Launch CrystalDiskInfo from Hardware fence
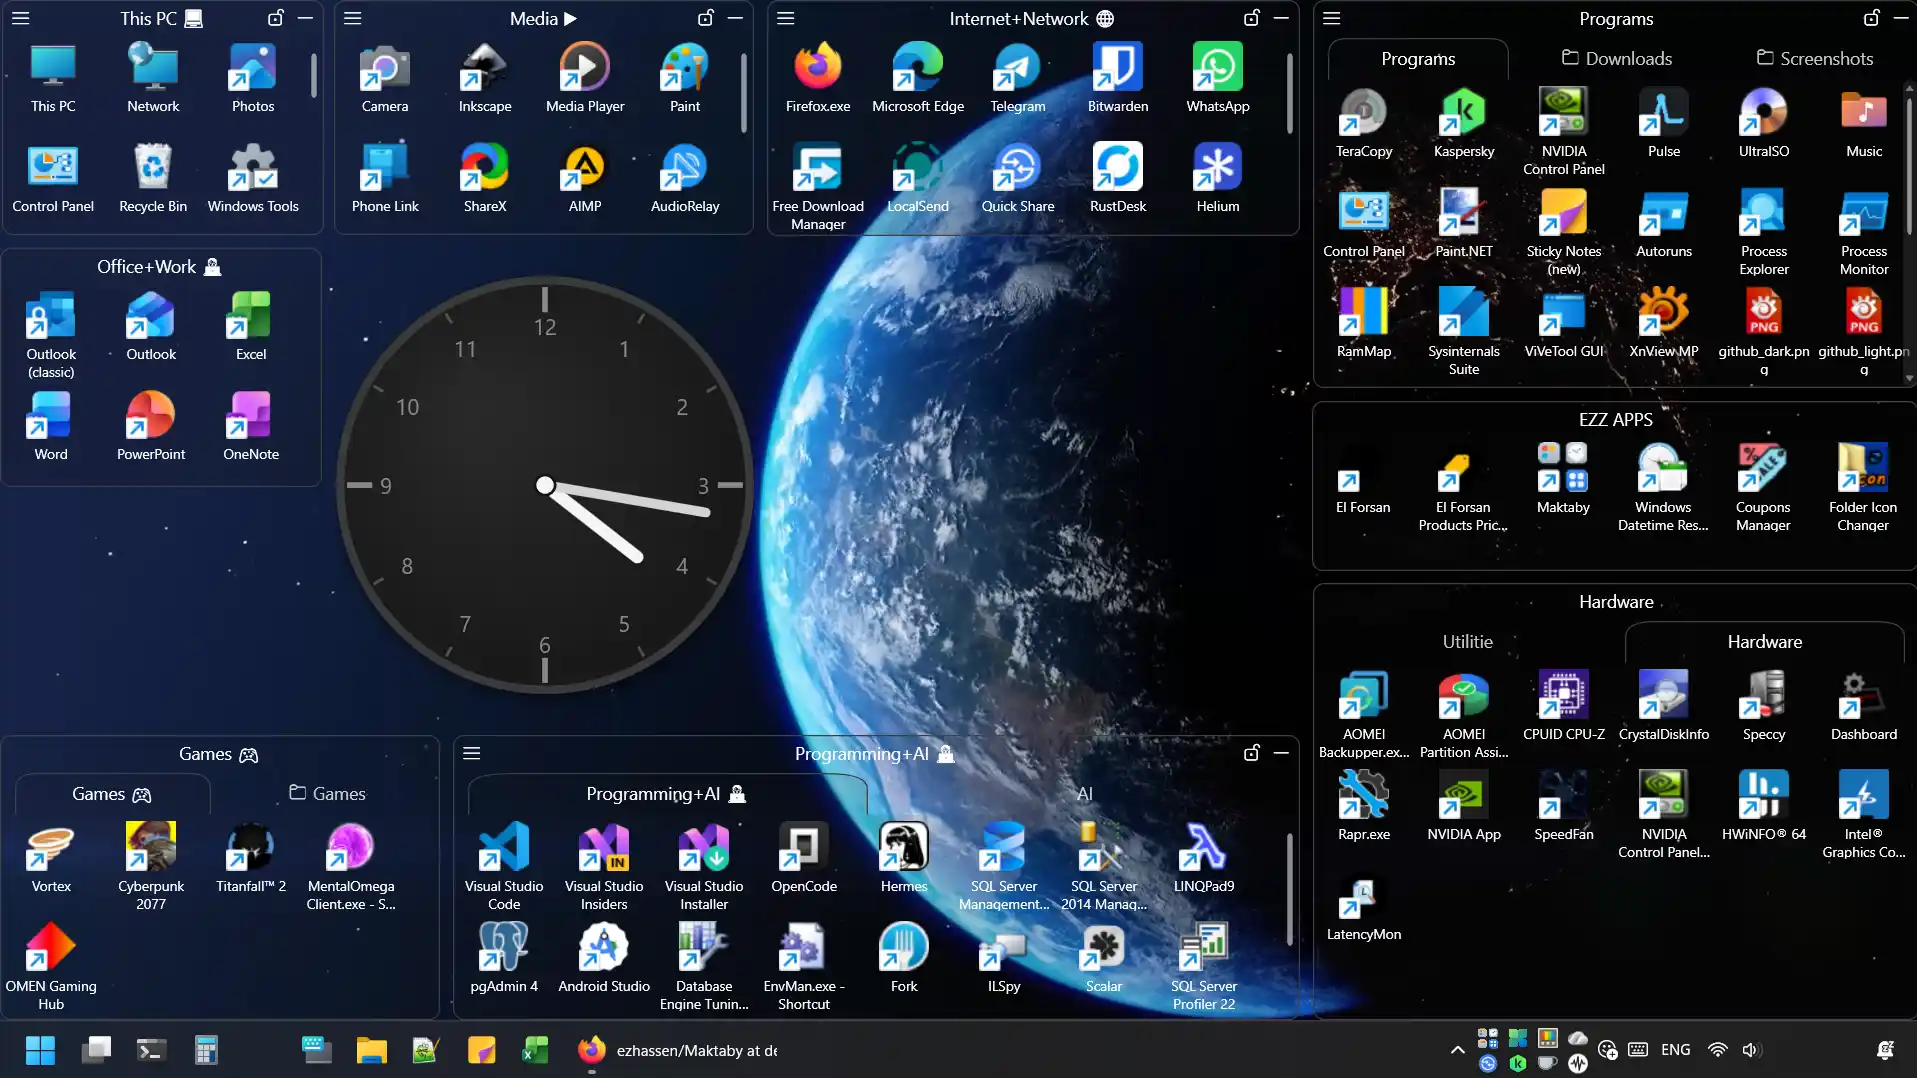This screenshot has width=1917, height=1078. pyautogui.click(x=1664, y=706)
